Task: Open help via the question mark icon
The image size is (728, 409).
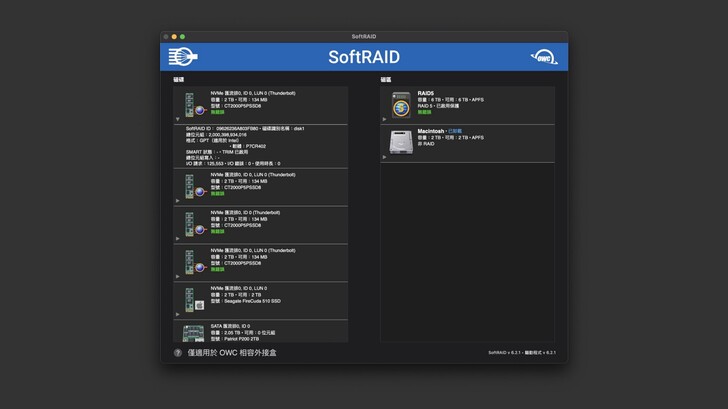Action: coord(178,353)
